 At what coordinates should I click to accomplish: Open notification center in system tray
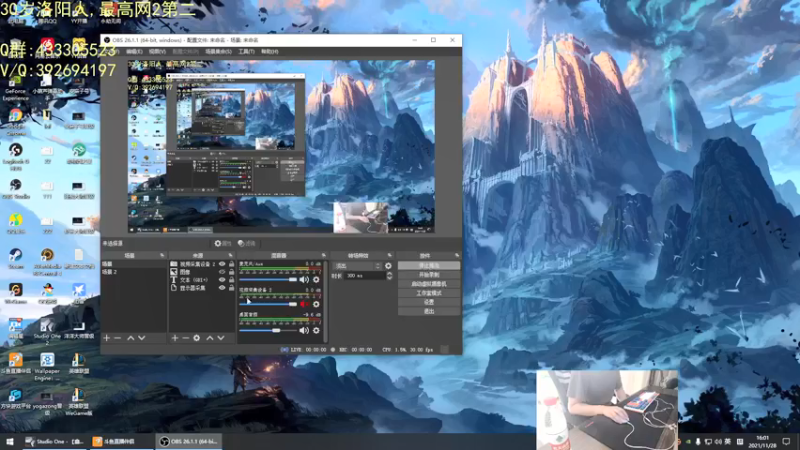pyautogui.click(x=786, y=441)
